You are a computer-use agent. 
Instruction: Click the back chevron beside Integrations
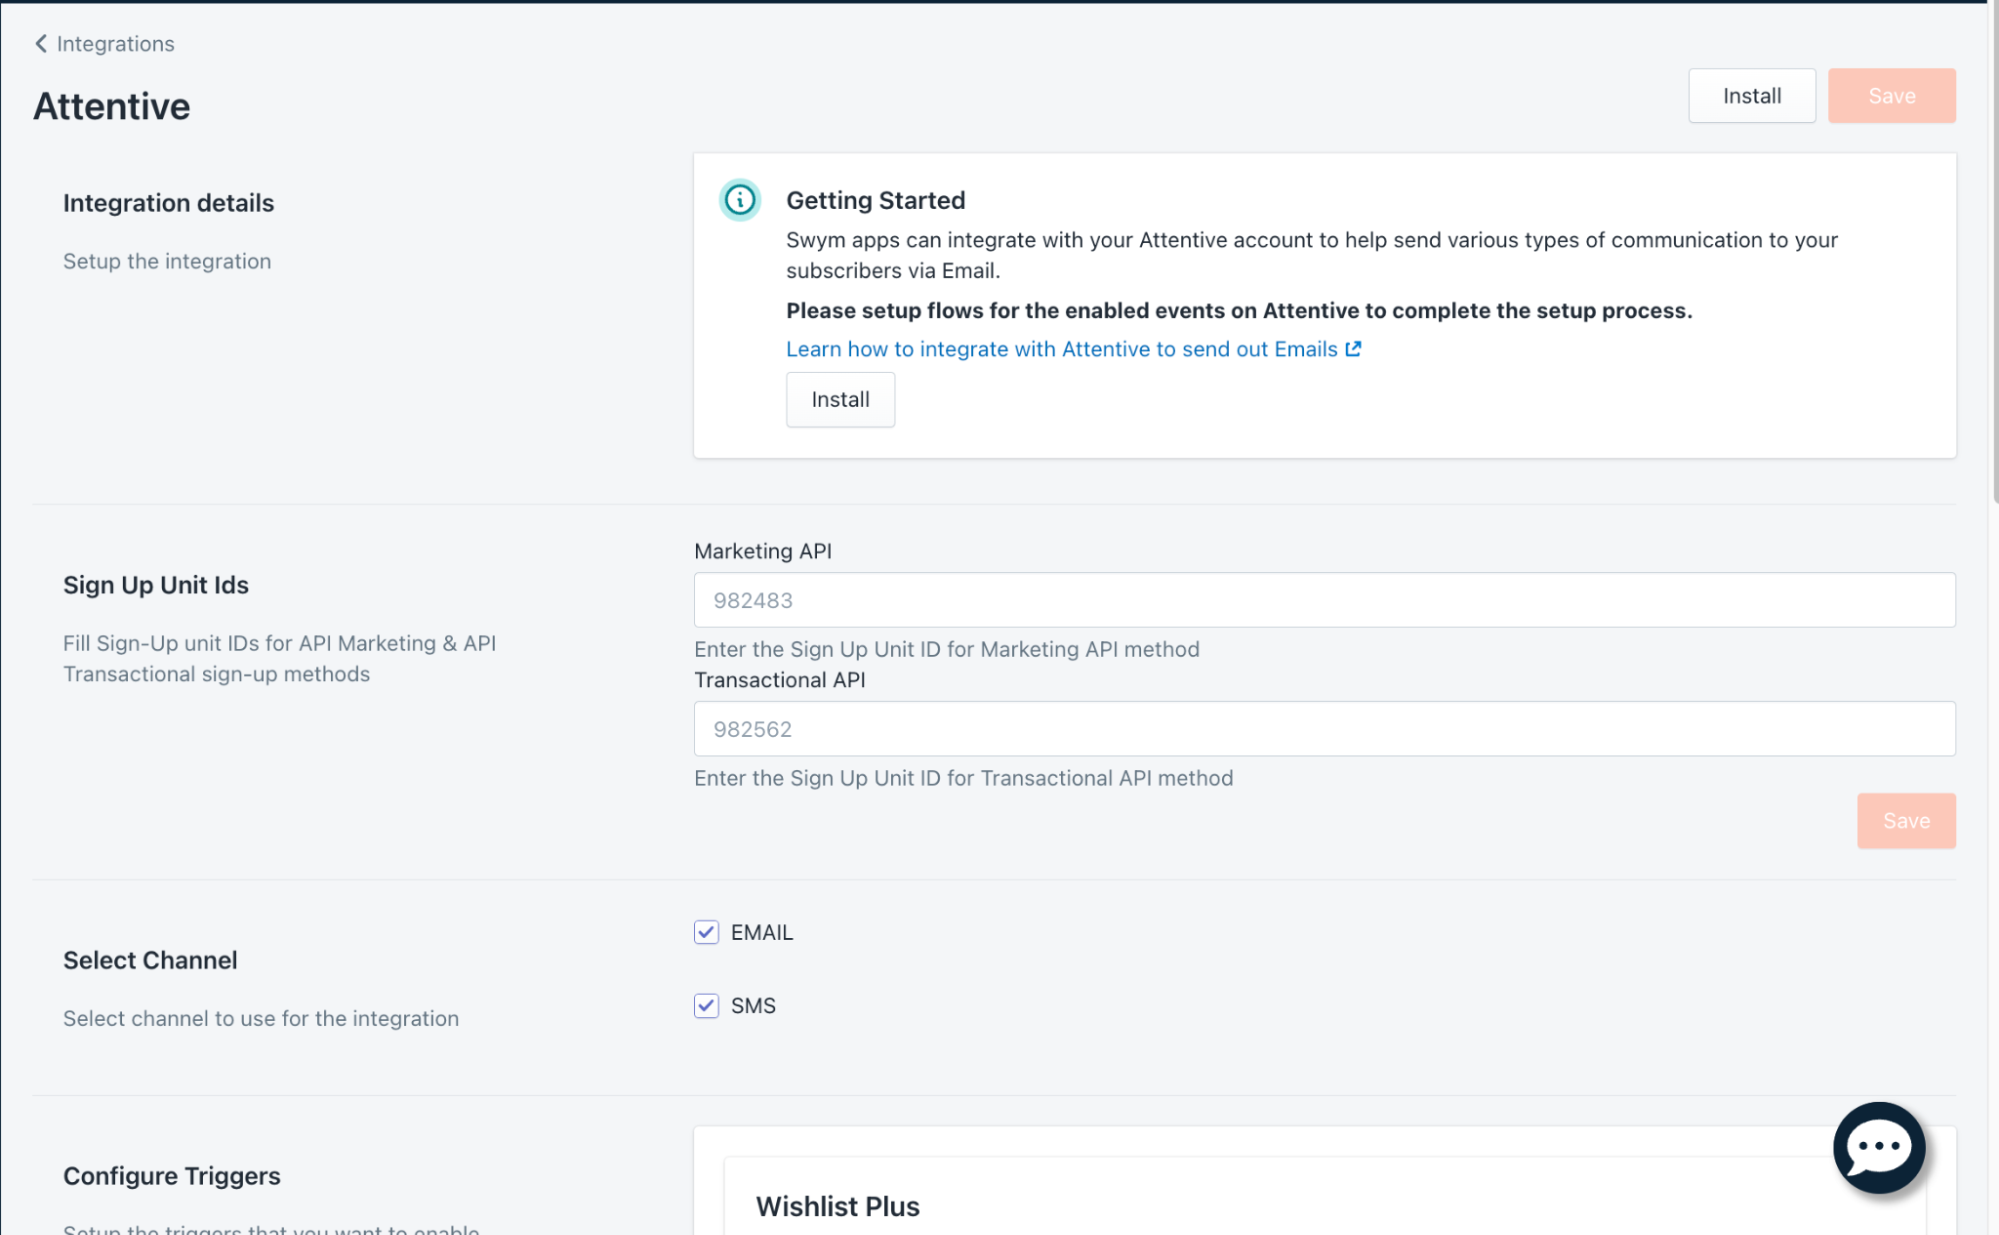(41, 43)
